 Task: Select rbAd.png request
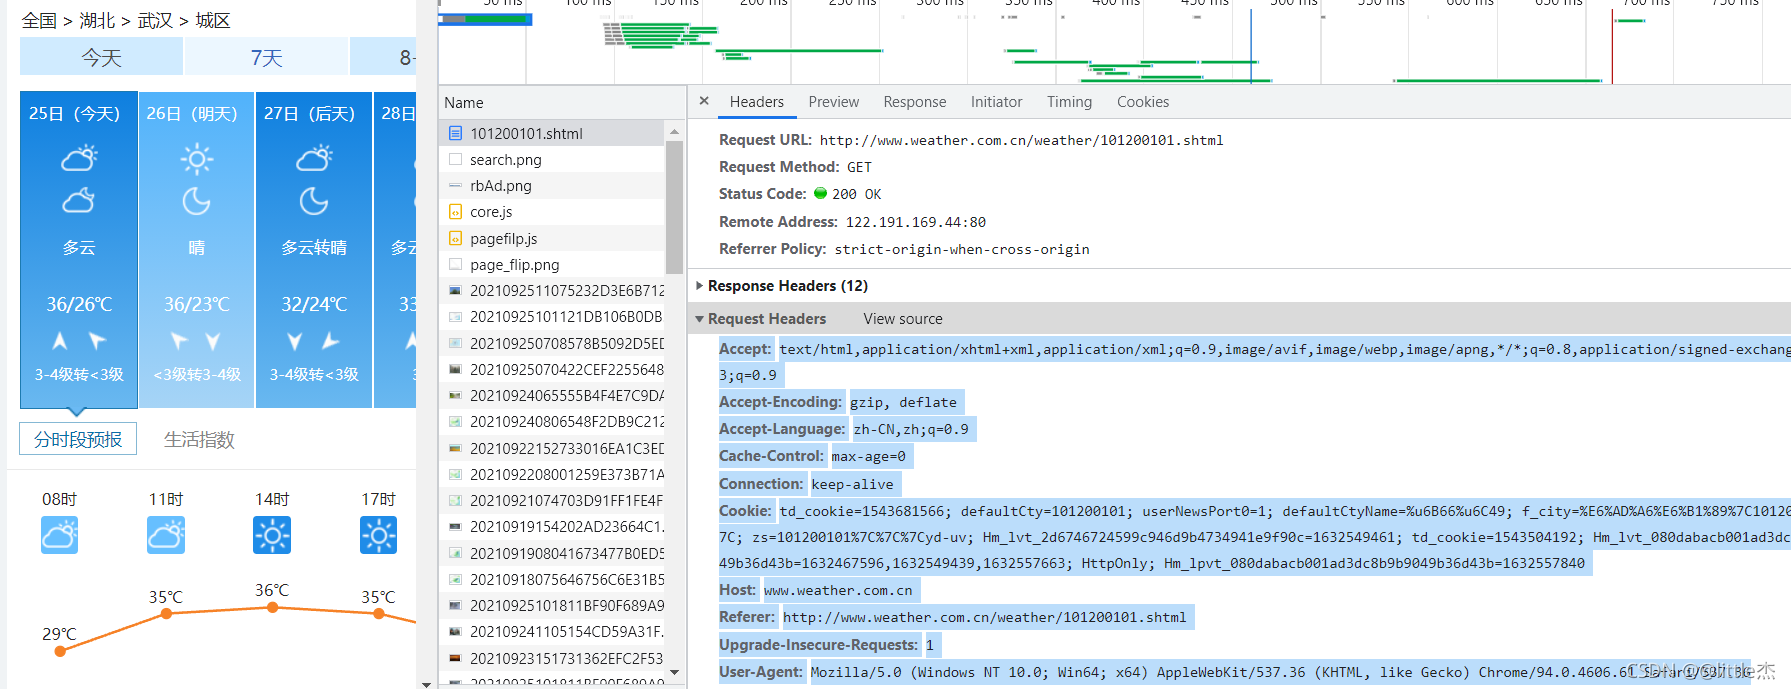point(552,186)
